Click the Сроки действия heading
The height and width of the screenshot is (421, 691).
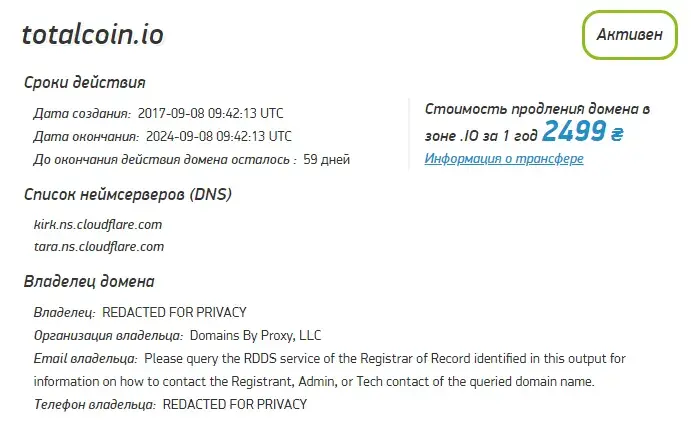click(85, 82)
